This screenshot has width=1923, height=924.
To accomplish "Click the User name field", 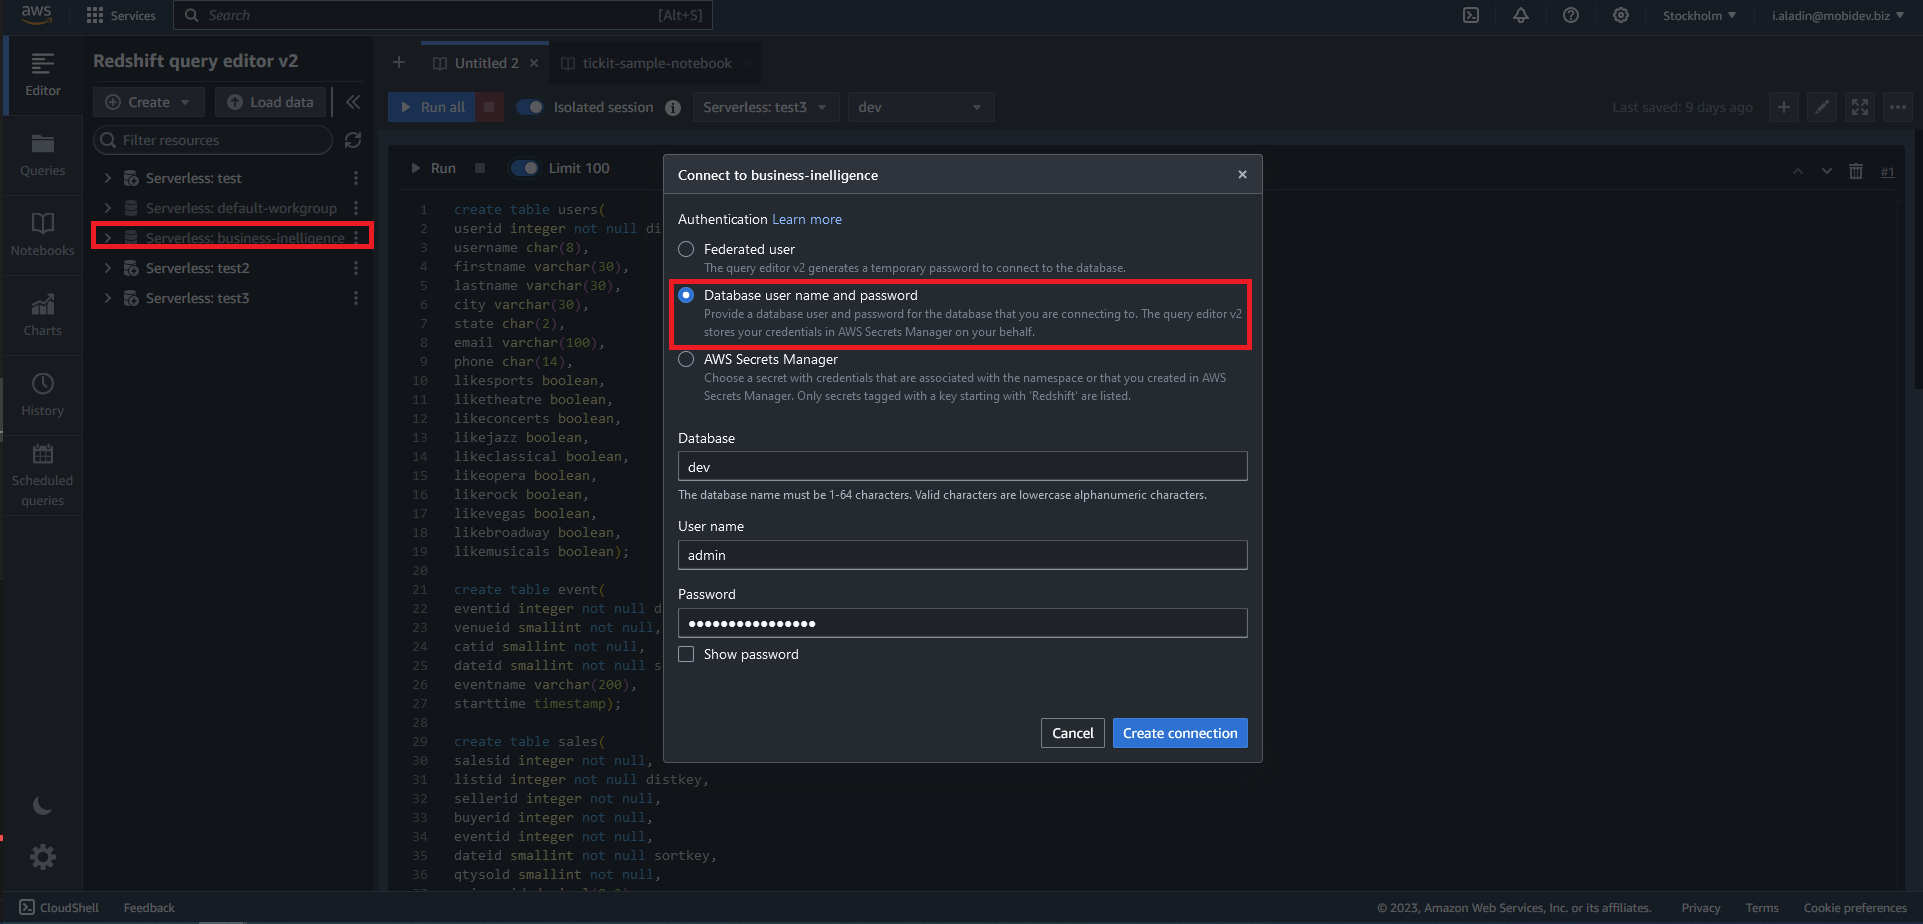I will click(962, 555).
